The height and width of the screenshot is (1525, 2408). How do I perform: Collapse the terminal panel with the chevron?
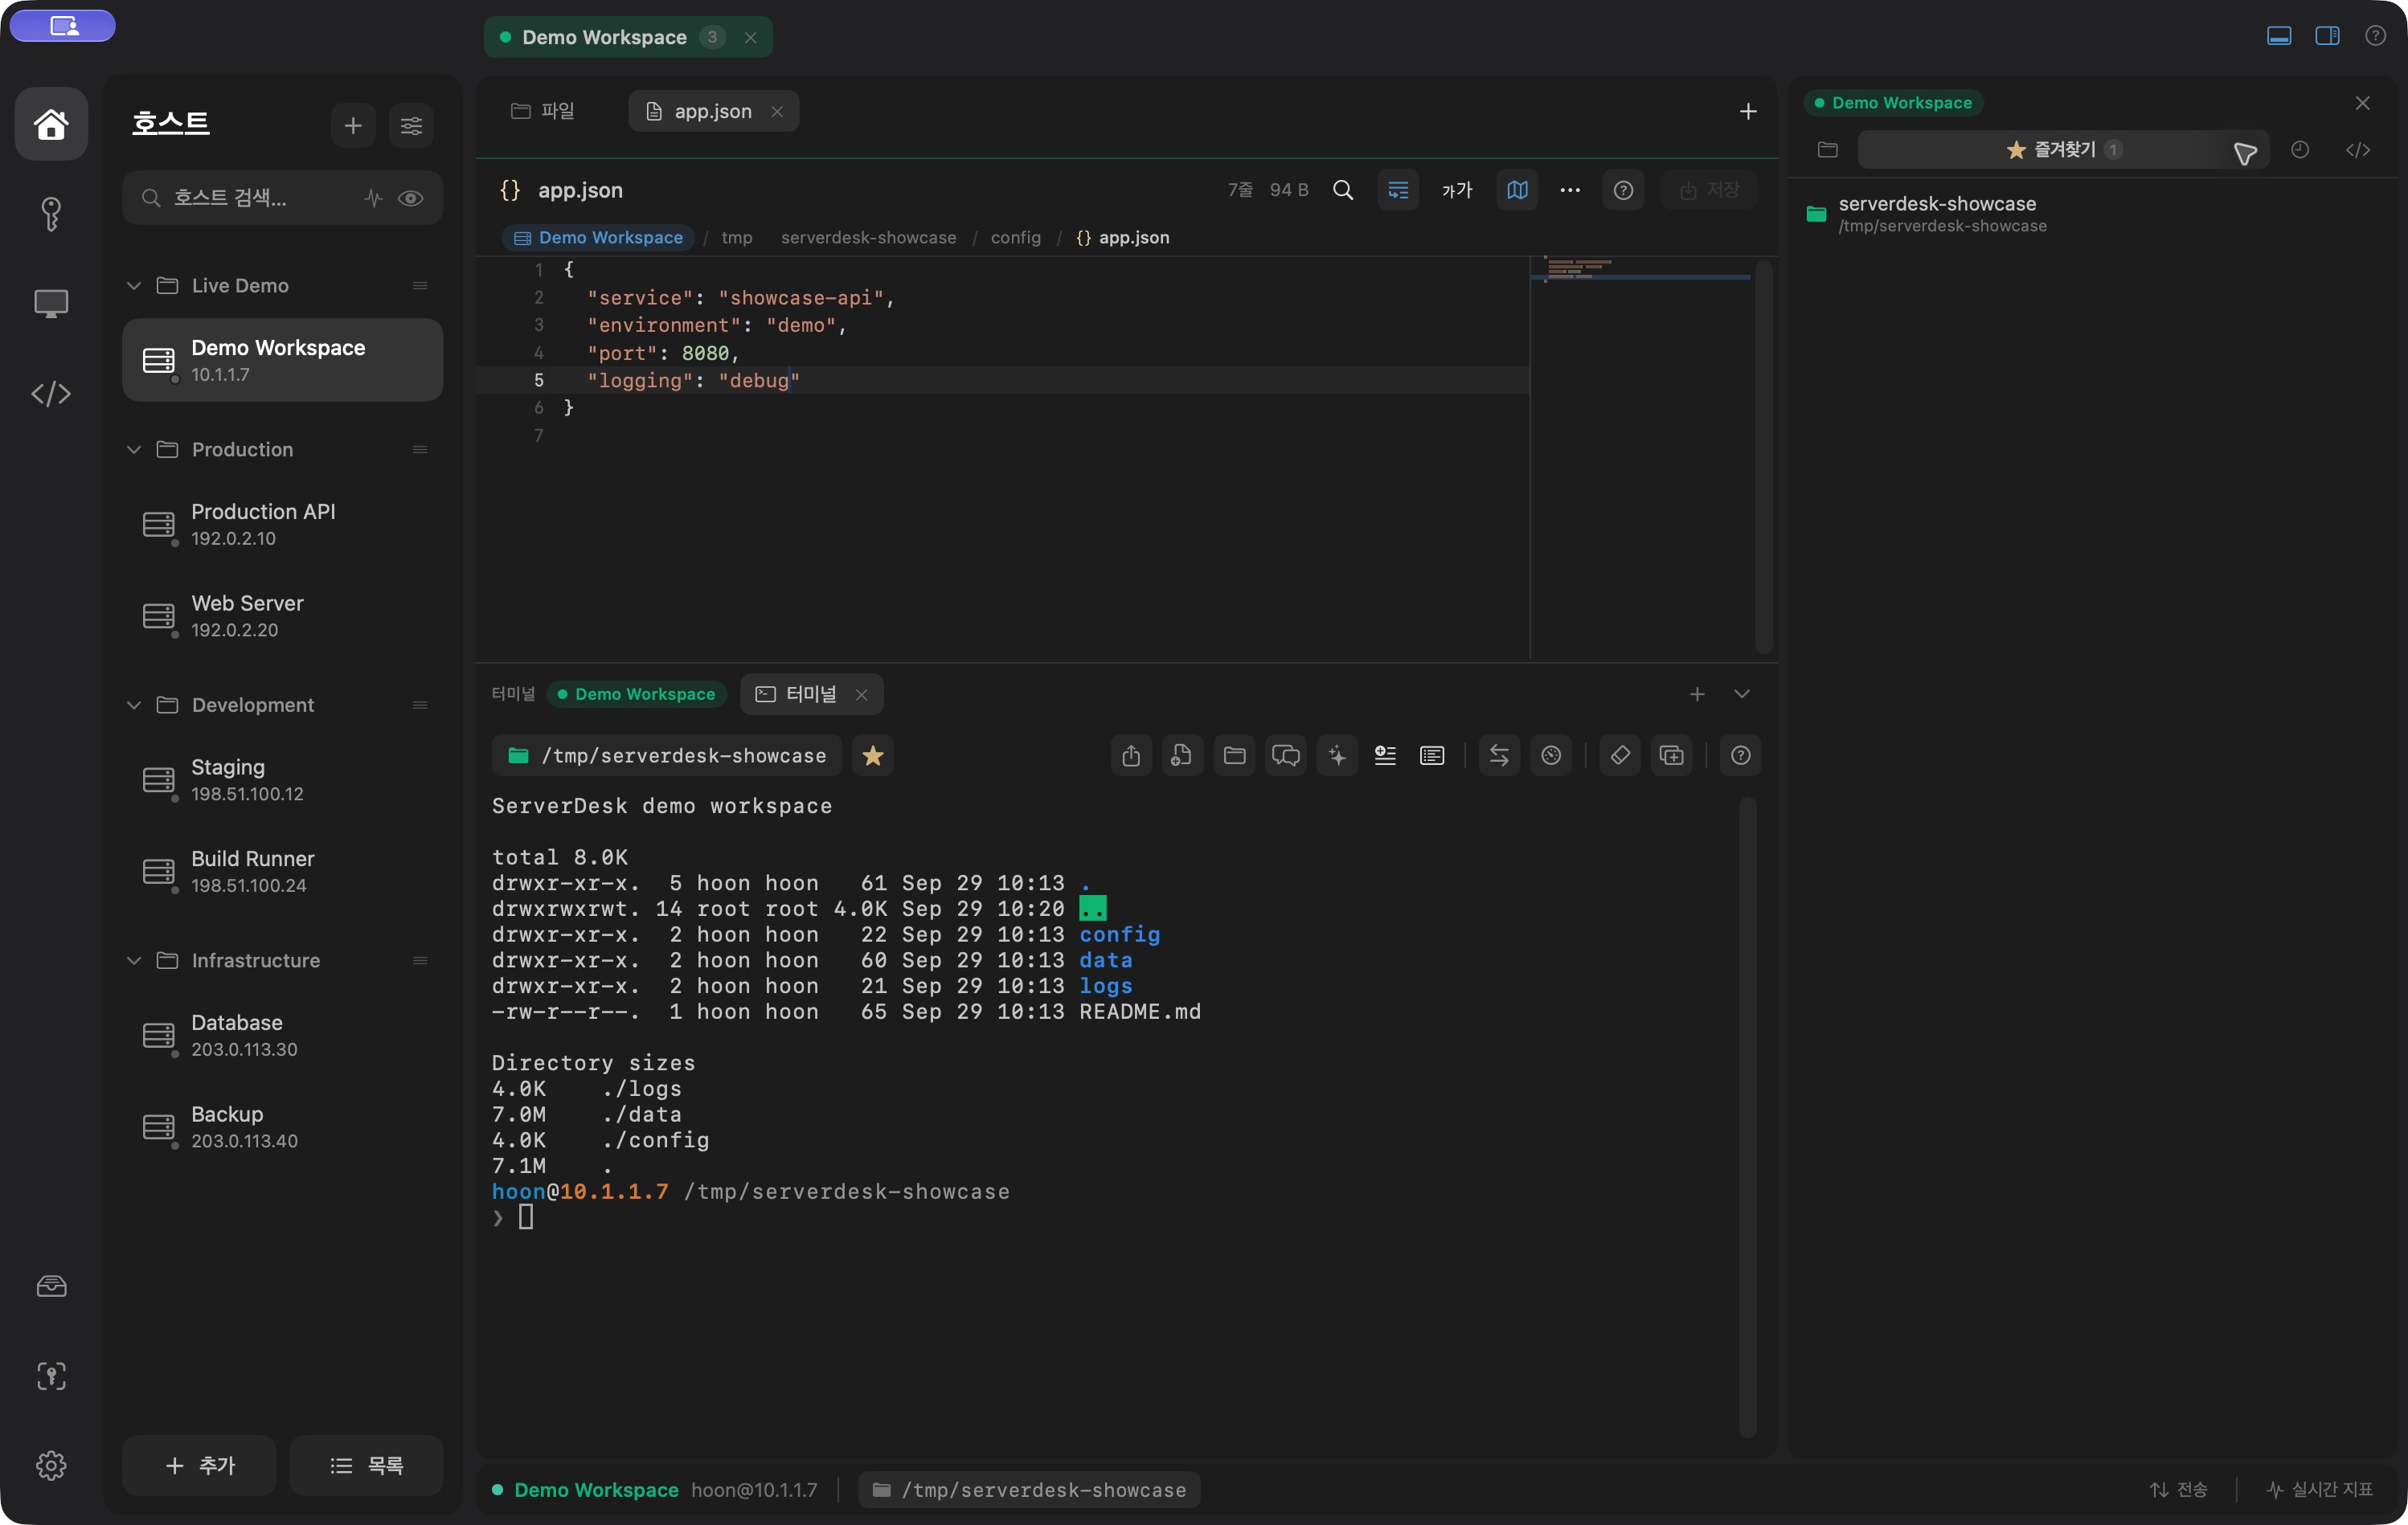(1742, 694)
